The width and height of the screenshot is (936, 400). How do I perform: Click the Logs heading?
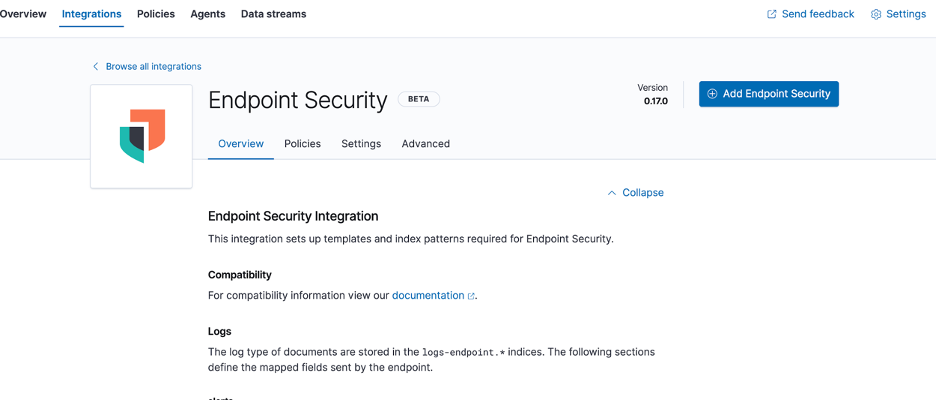coord(219,331)
